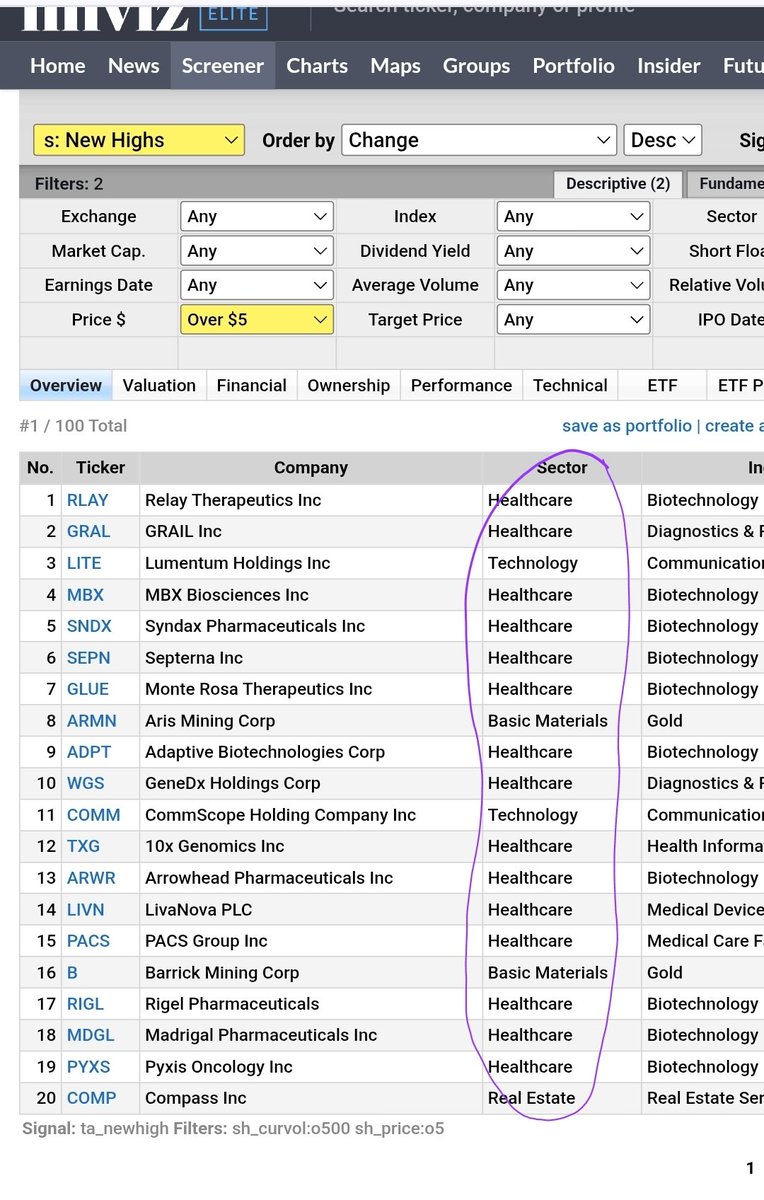
Task: Open the SEPN ticker link
Action: tap(89, 658)
